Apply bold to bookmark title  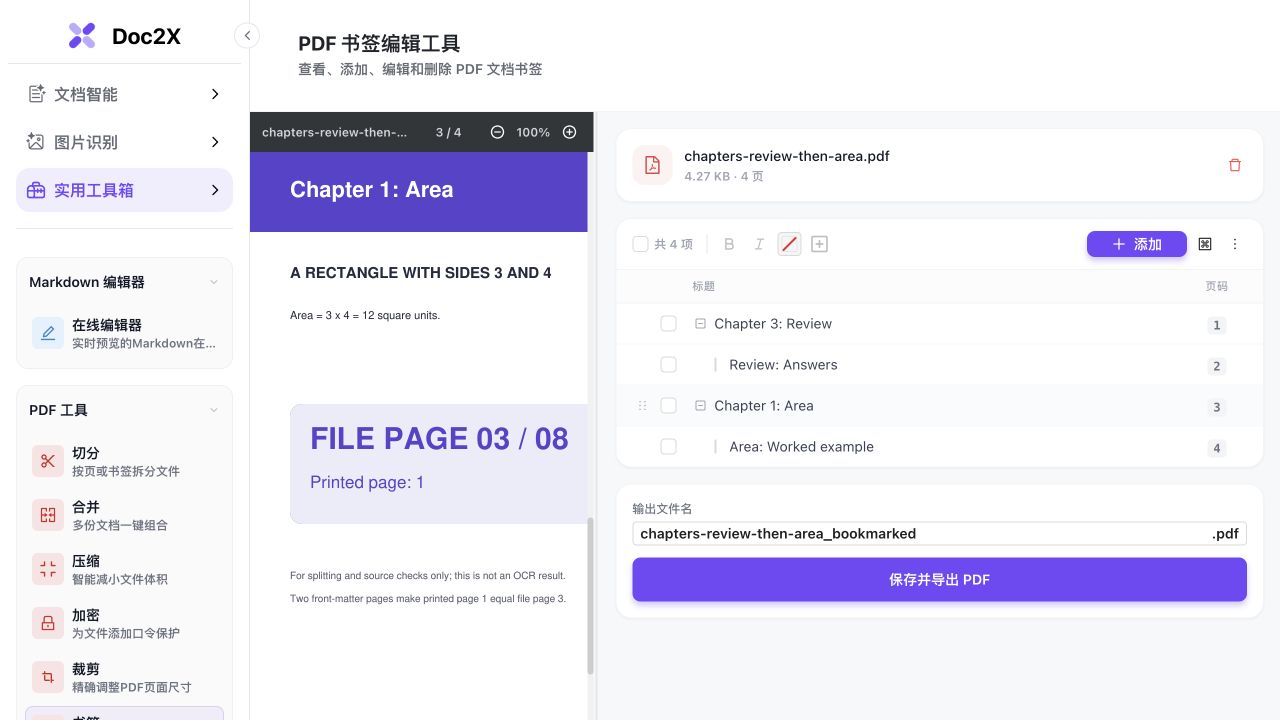point(729,244)
